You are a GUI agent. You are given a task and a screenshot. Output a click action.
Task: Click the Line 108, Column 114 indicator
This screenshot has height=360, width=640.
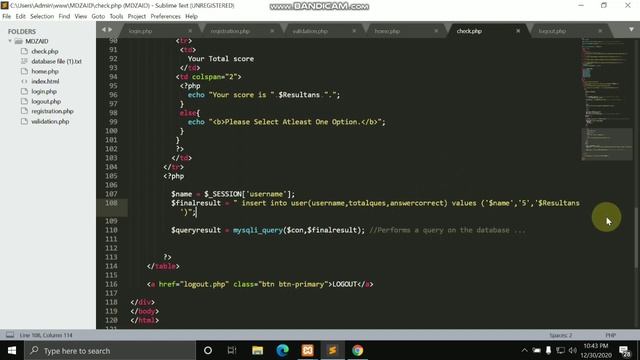pyautogui.click(x=46, y=335)
